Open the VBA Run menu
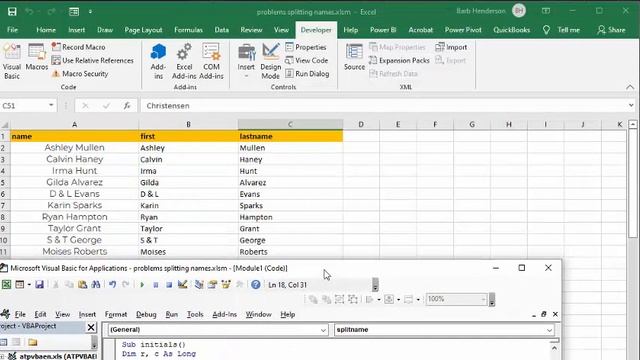 171,314
